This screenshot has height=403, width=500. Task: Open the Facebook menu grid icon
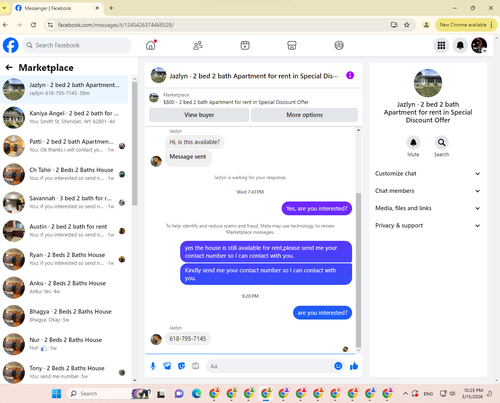(x=441, y=45)
